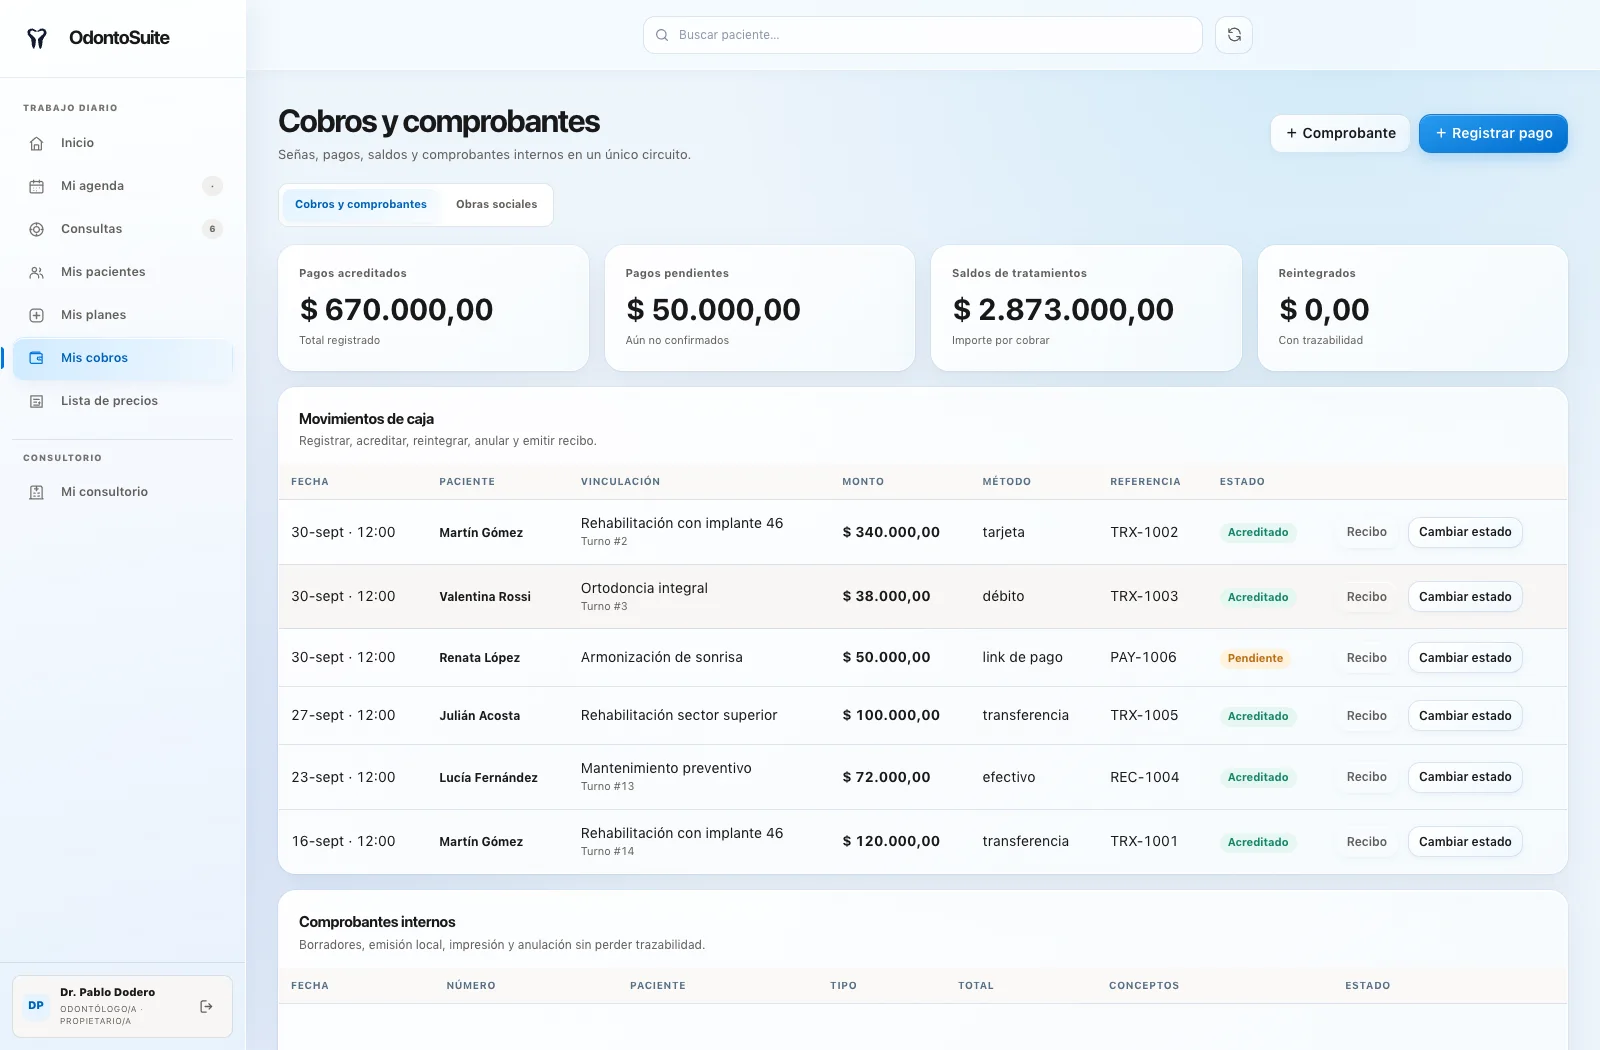The width and height of the screenshot is (1600, 1050).
Task: Click reference TRX-1001
Action: (1144, 841)
